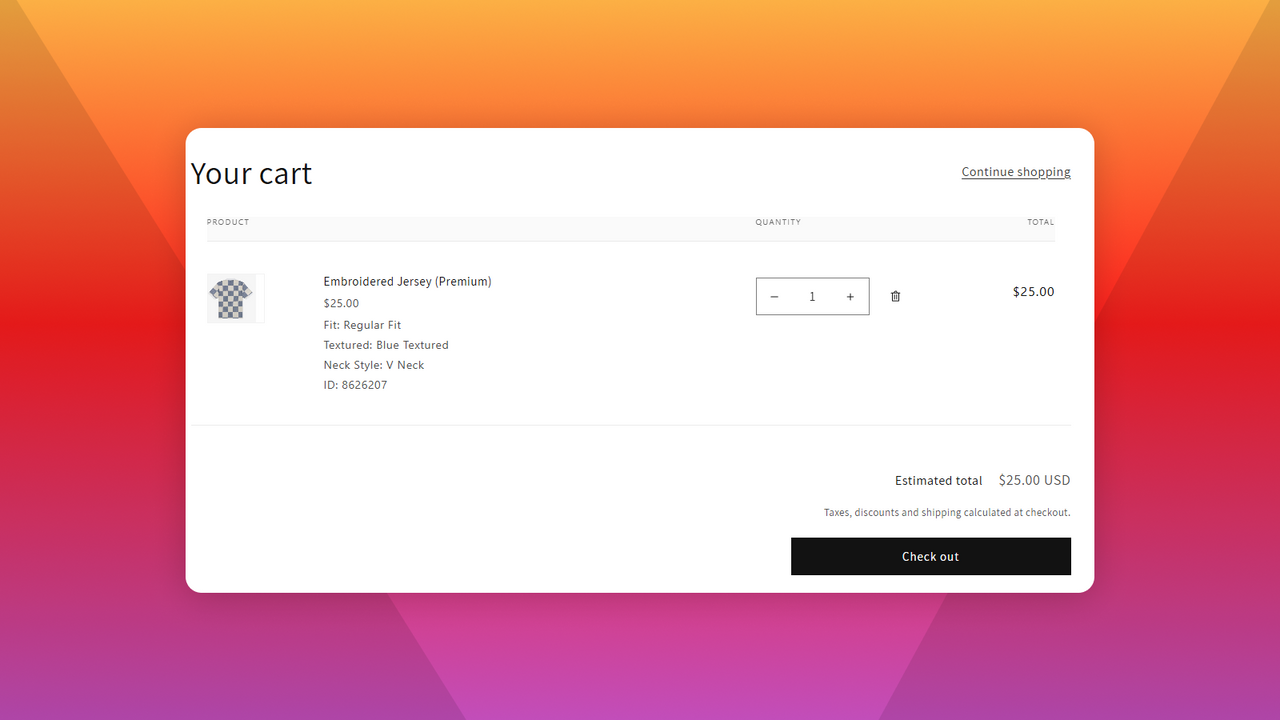Click the Estimated total label
This screenshot has height=720, width=1280.
[939, 481]
